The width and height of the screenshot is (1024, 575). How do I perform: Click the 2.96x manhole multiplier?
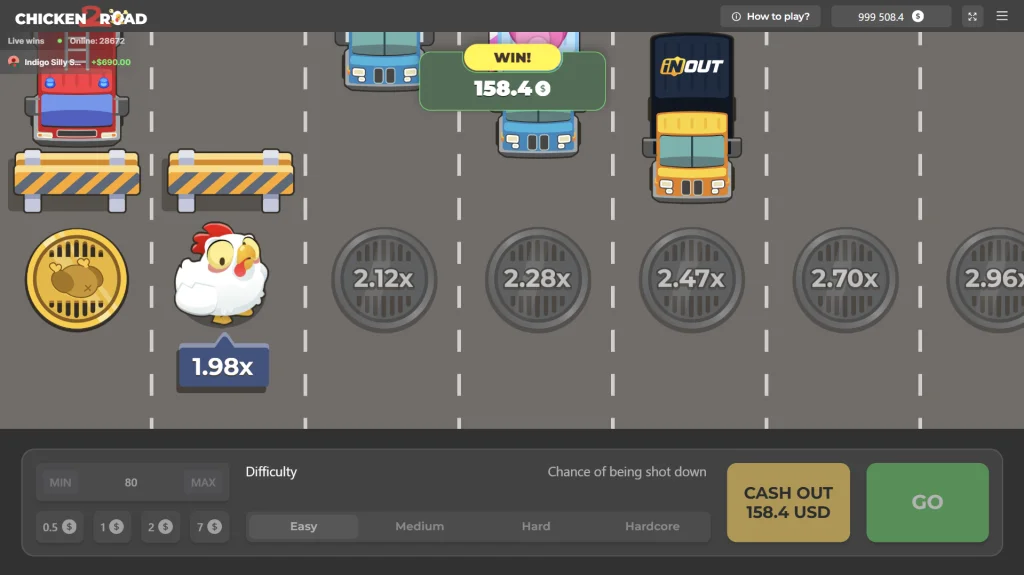click(985, 280)
